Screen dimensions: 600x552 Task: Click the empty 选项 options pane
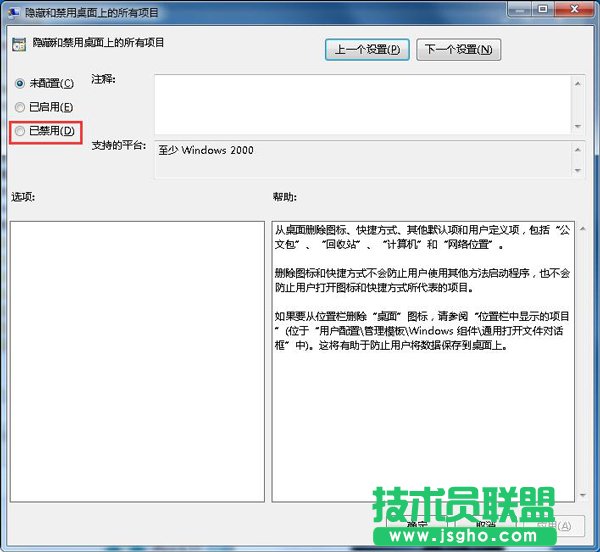tap(137, 361)
